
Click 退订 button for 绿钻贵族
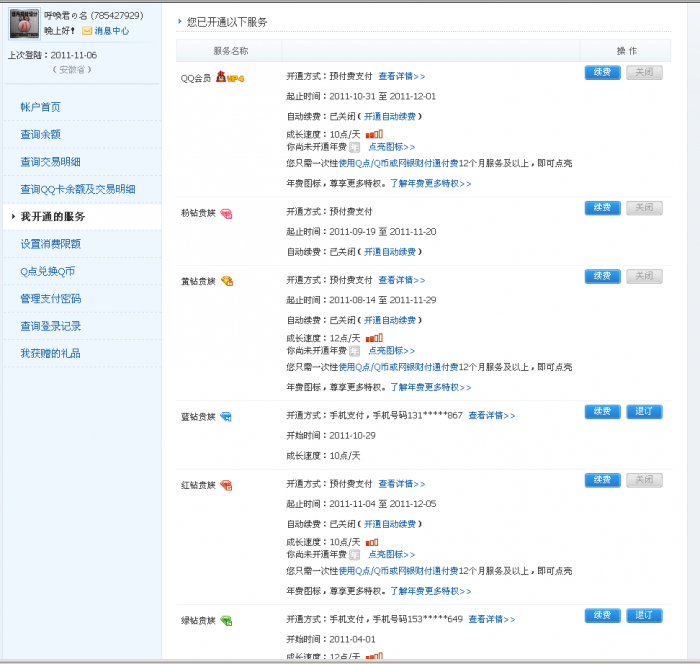point(644,616)
